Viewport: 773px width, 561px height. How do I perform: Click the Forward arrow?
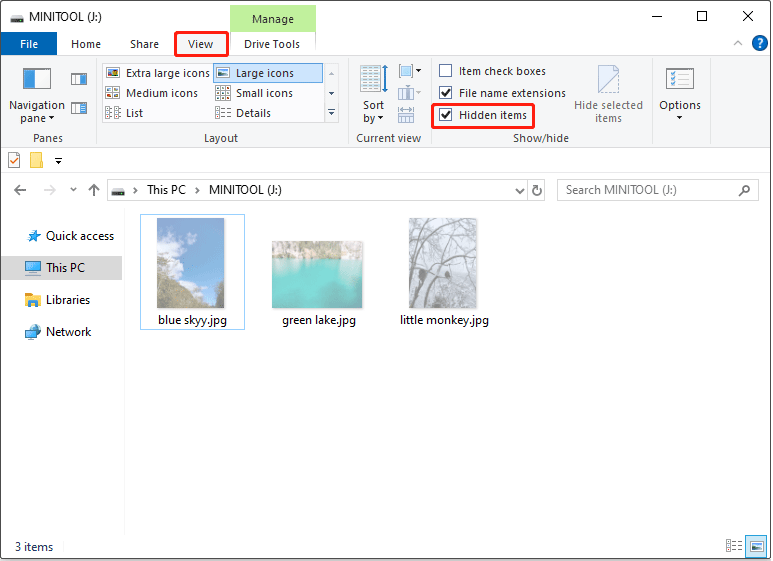pos(49,190)
